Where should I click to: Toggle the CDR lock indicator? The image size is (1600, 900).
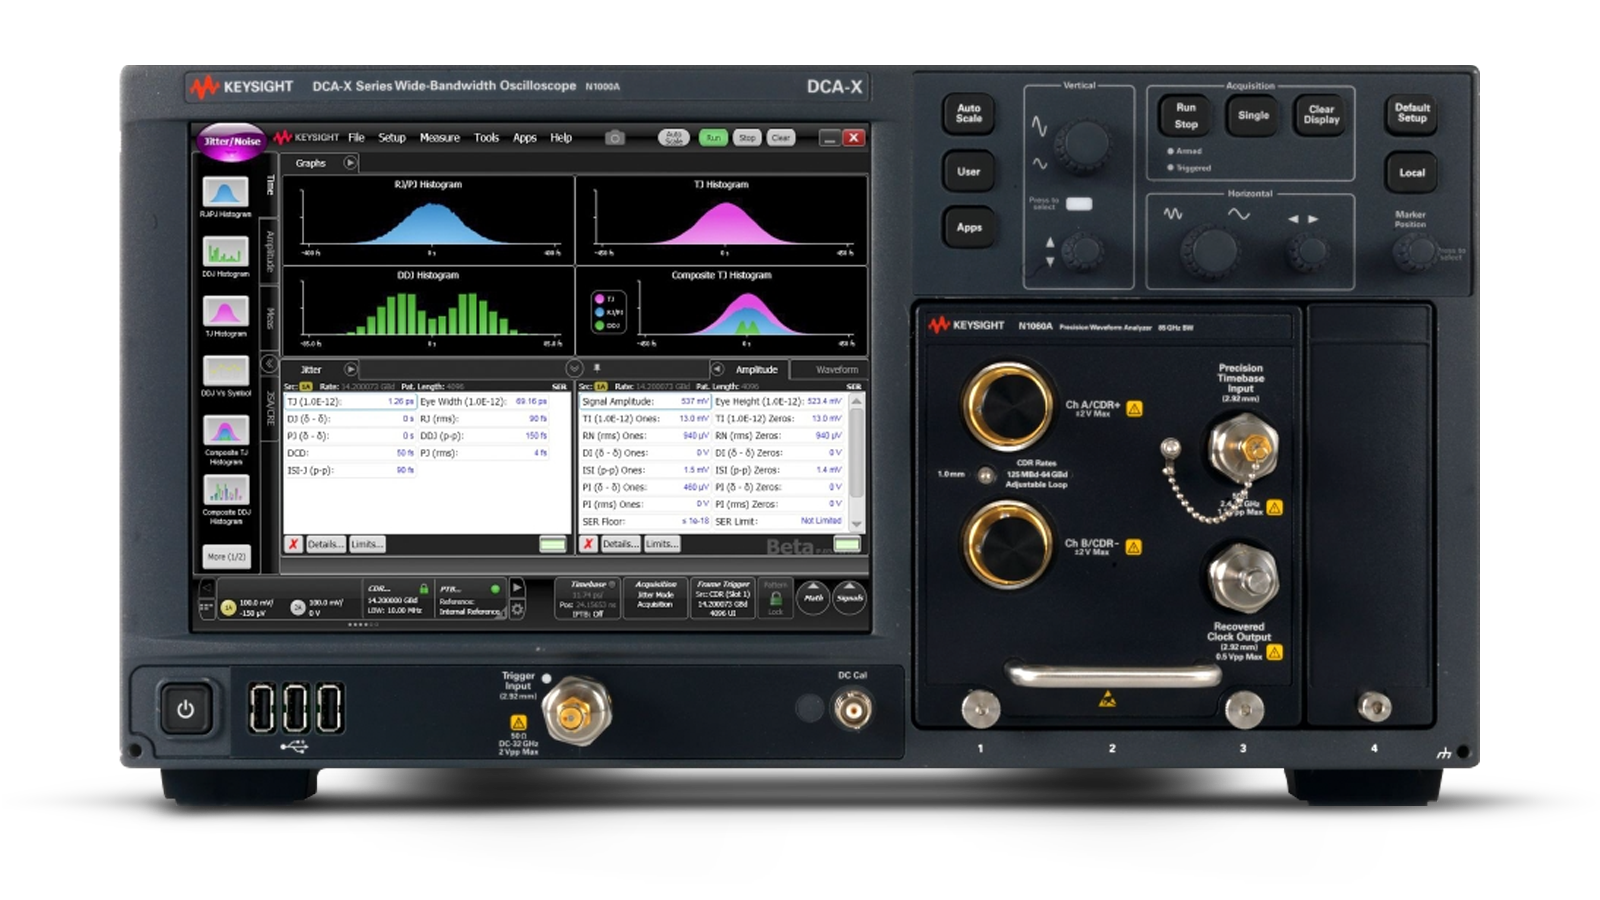424,589
